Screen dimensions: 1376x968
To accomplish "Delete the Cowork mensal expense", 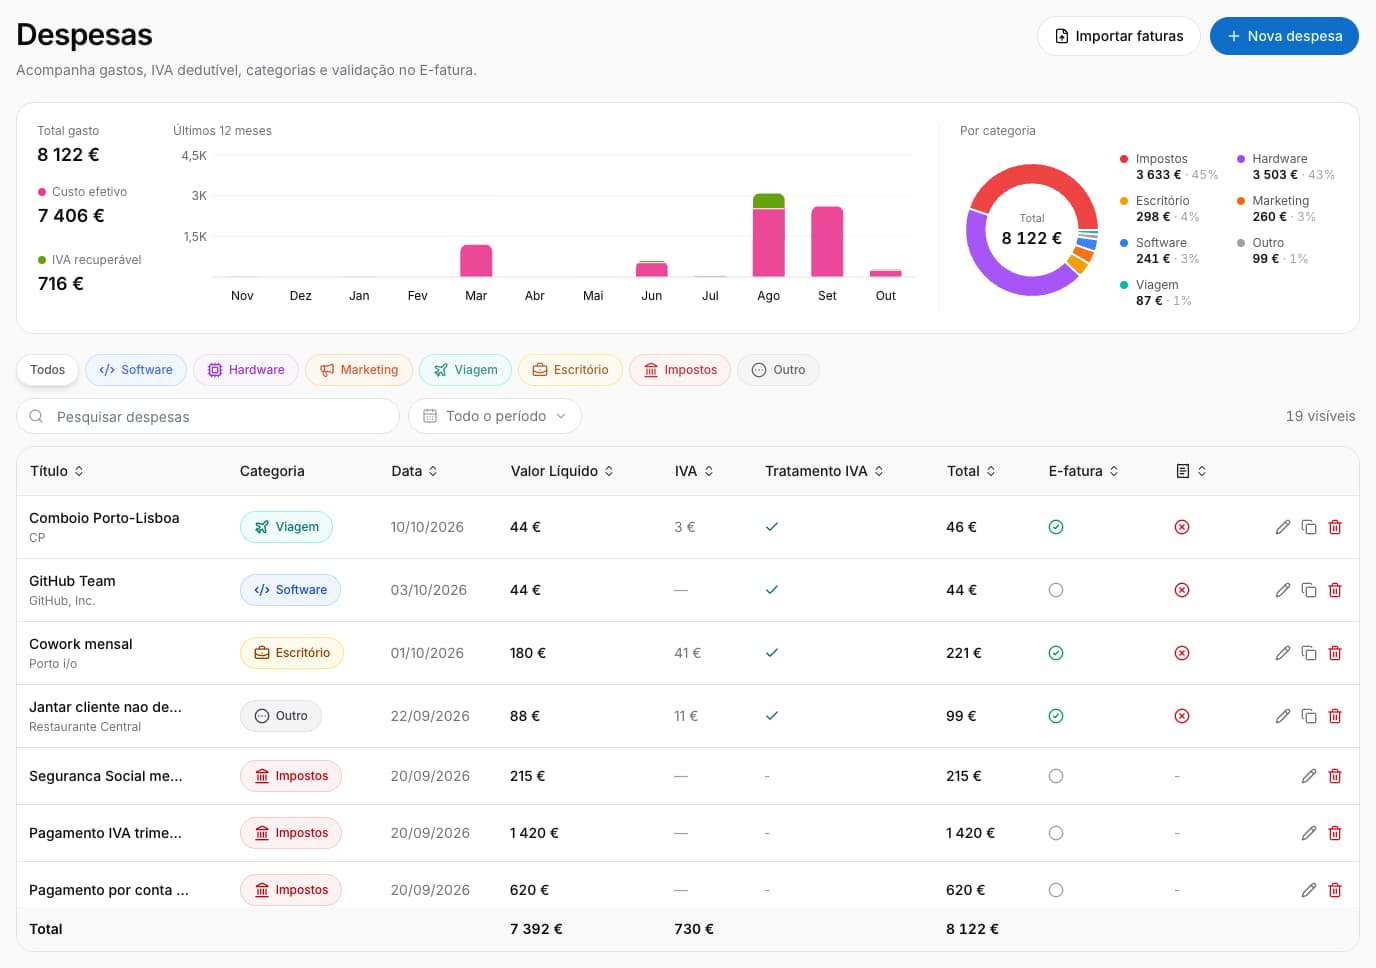I will click(x=1335, y=653).
